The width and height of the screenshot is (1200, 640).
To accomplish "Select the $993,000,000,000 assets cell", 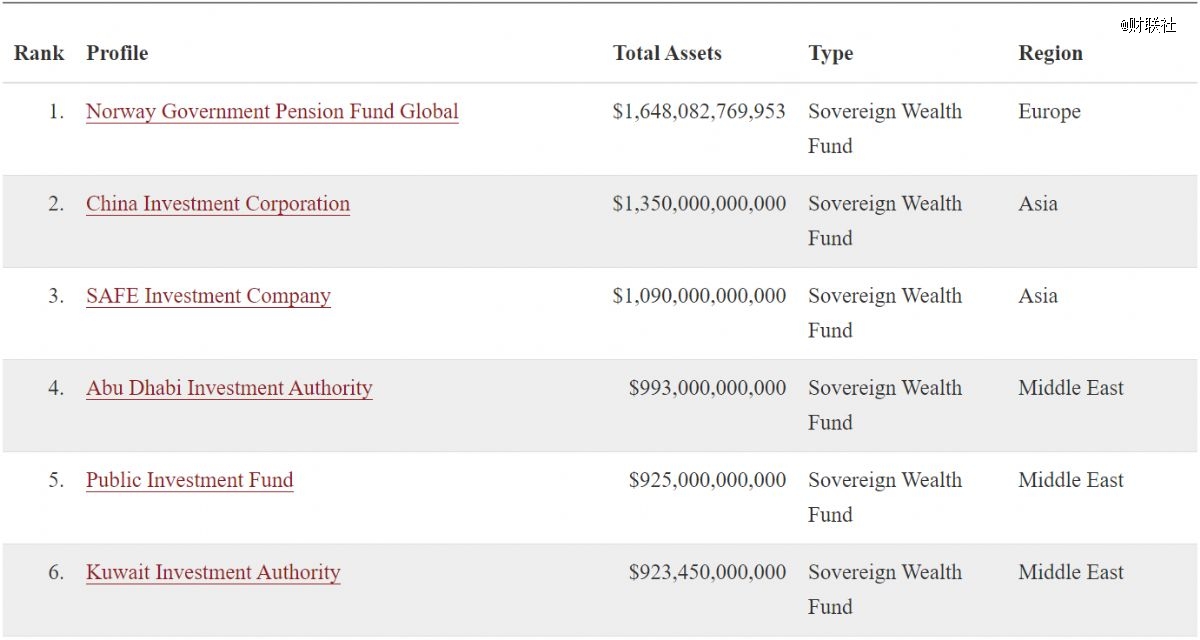I will click(x=707, y=388).
